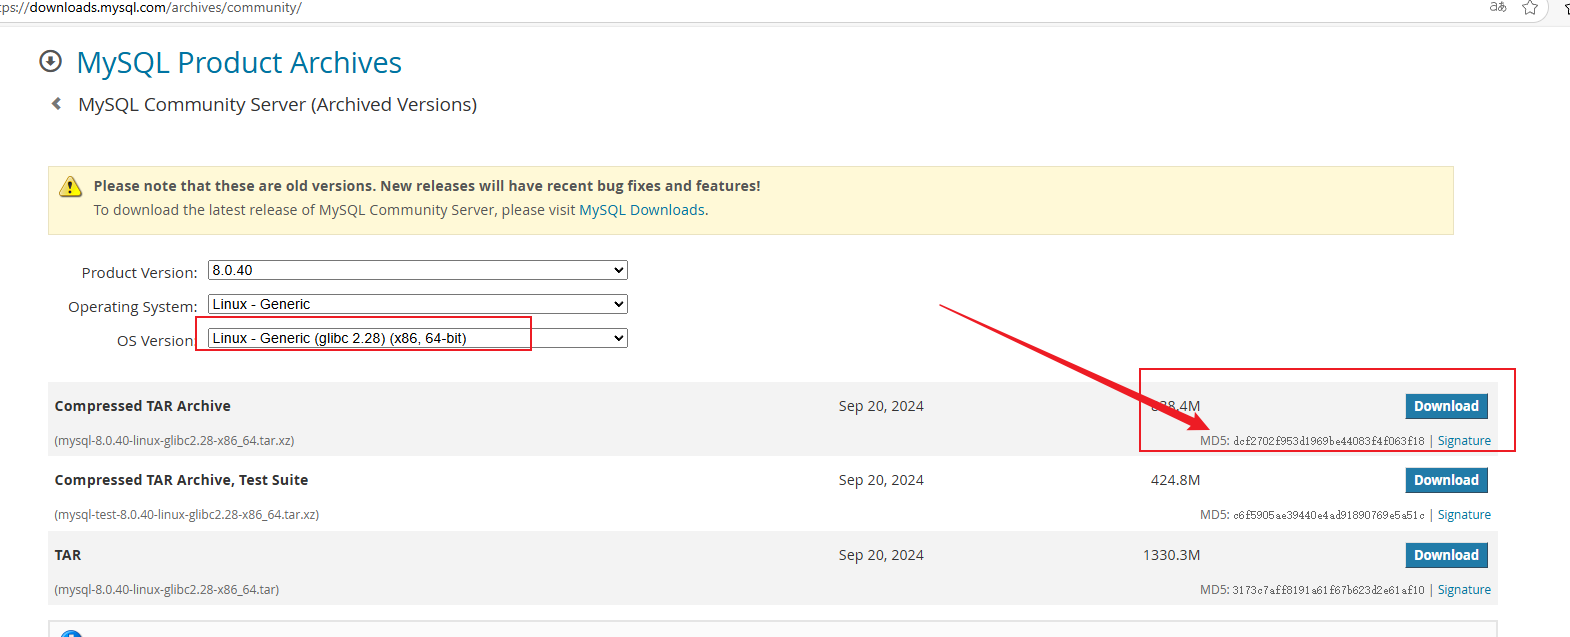Click the browser address bar URL
The image size is (1570, 637).
tap(150, 8)
